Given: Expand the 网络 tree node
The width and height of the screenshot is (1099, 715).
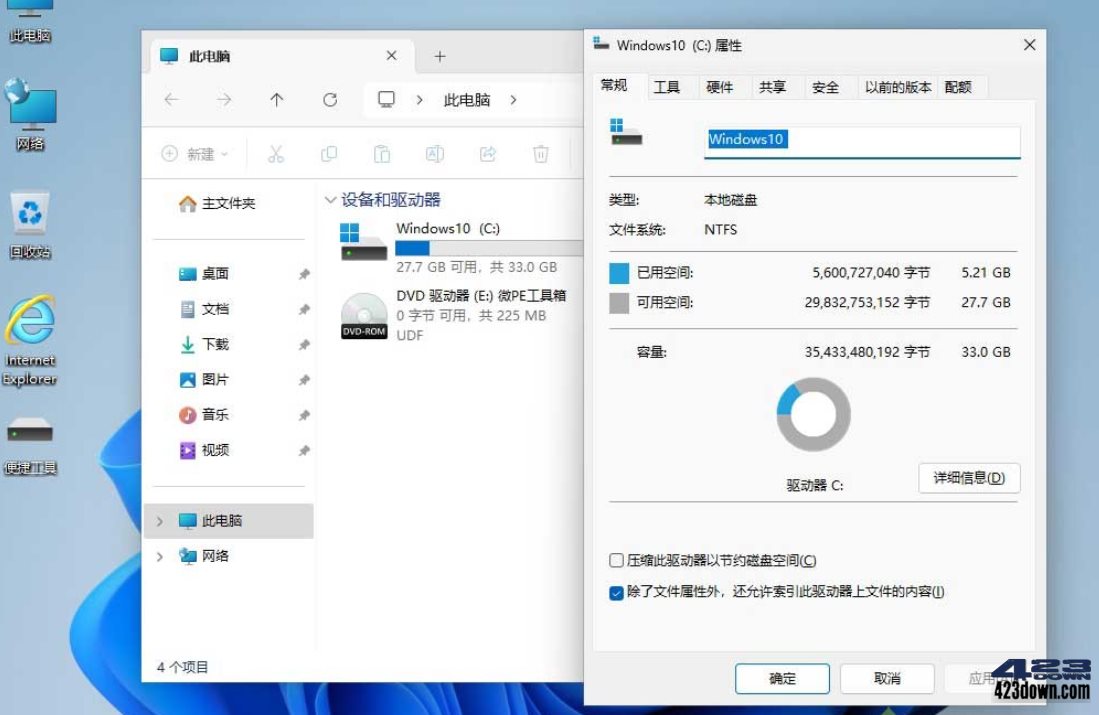Looking at the screenshot, I should click(160, 557).
